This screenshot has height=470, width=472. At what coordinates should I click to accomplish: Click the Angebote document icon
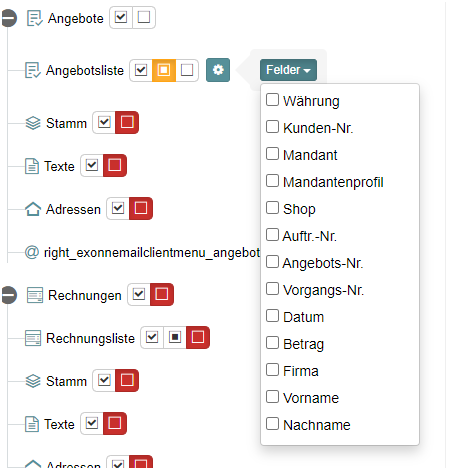tap(34, 18)
